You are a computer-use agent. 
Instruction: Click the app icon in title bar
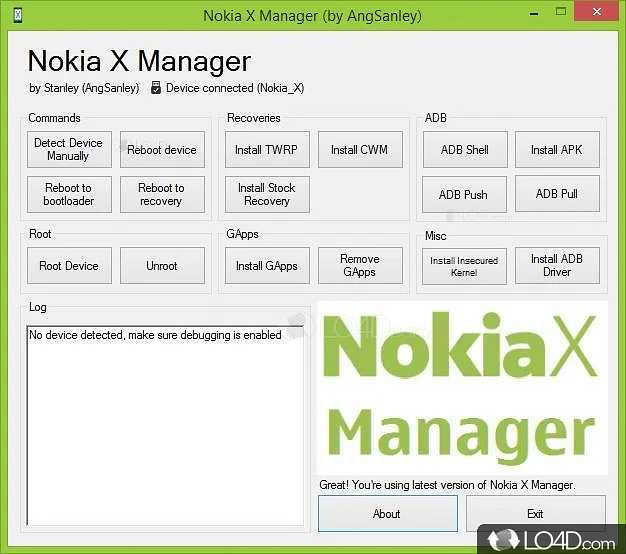[18, 15]
